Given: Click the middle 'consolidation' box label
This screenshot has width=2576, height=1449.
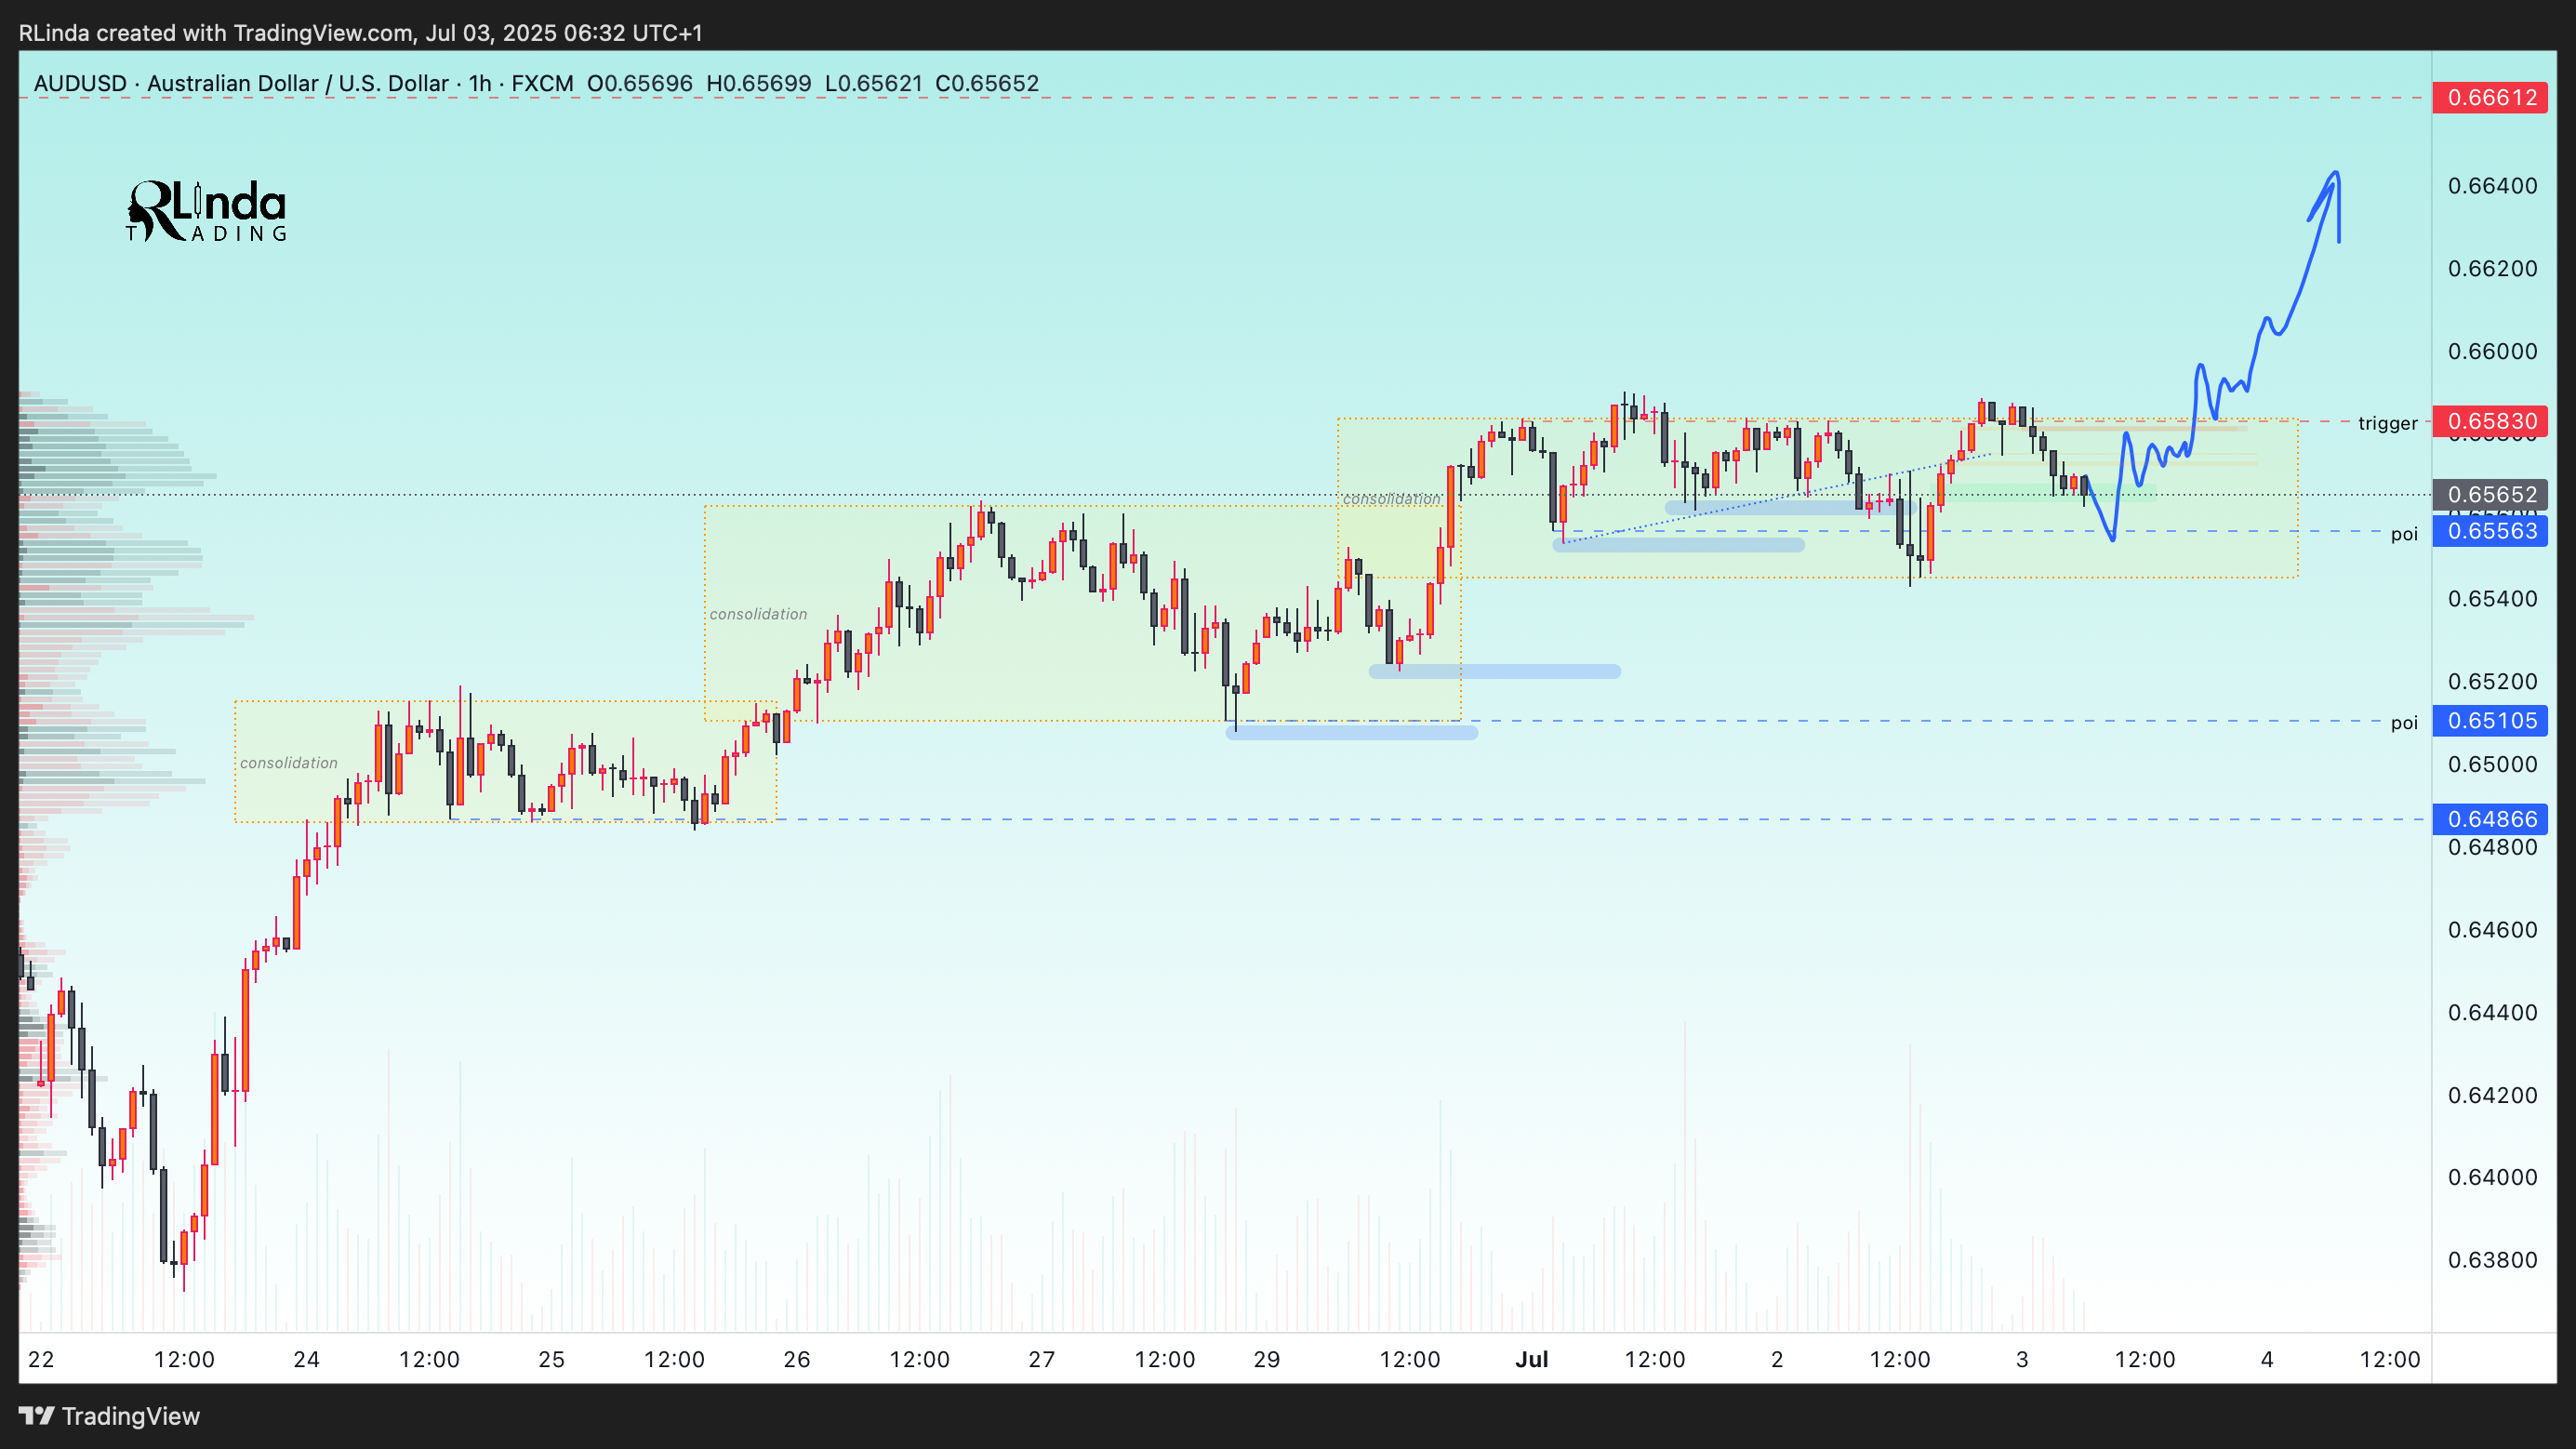Looking at the screenshot, I should point(758,614).
